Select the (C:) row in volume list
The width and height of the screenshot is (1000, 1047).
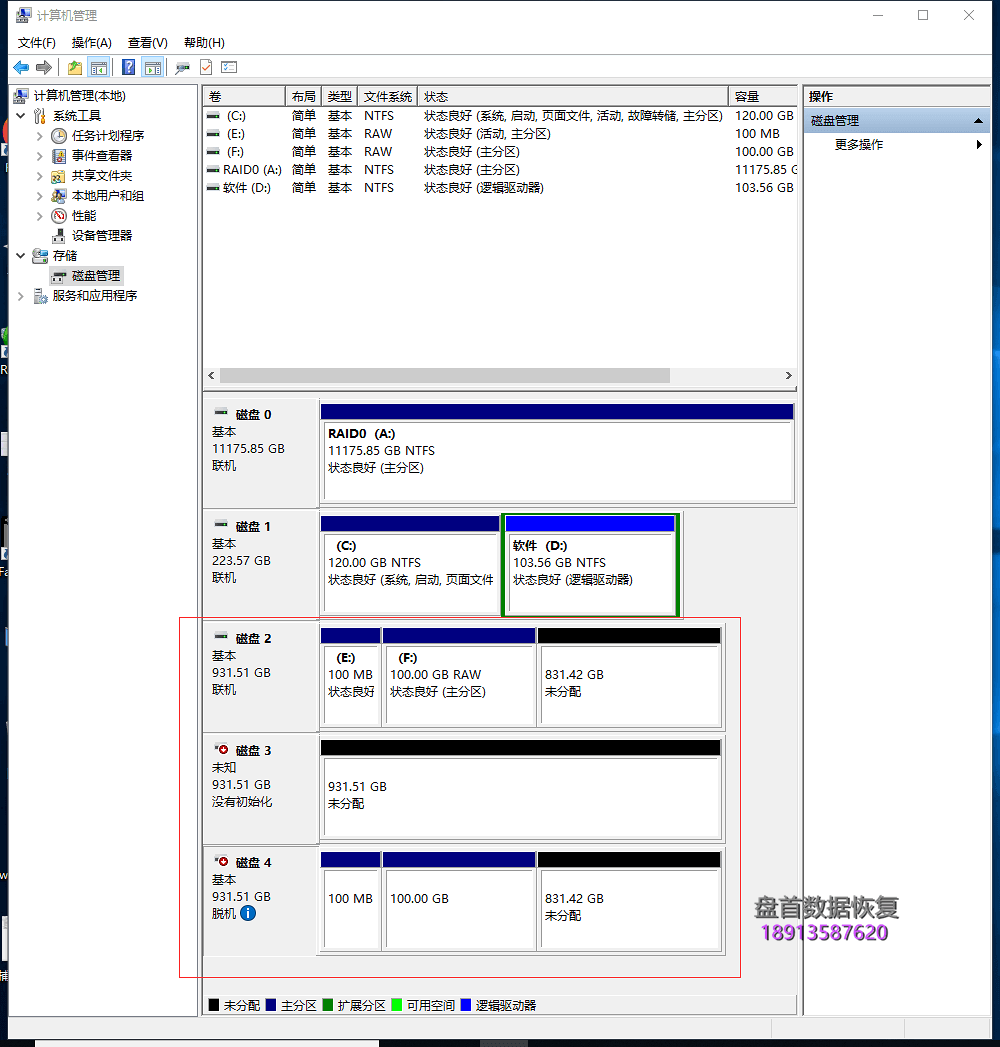[500, 116]
